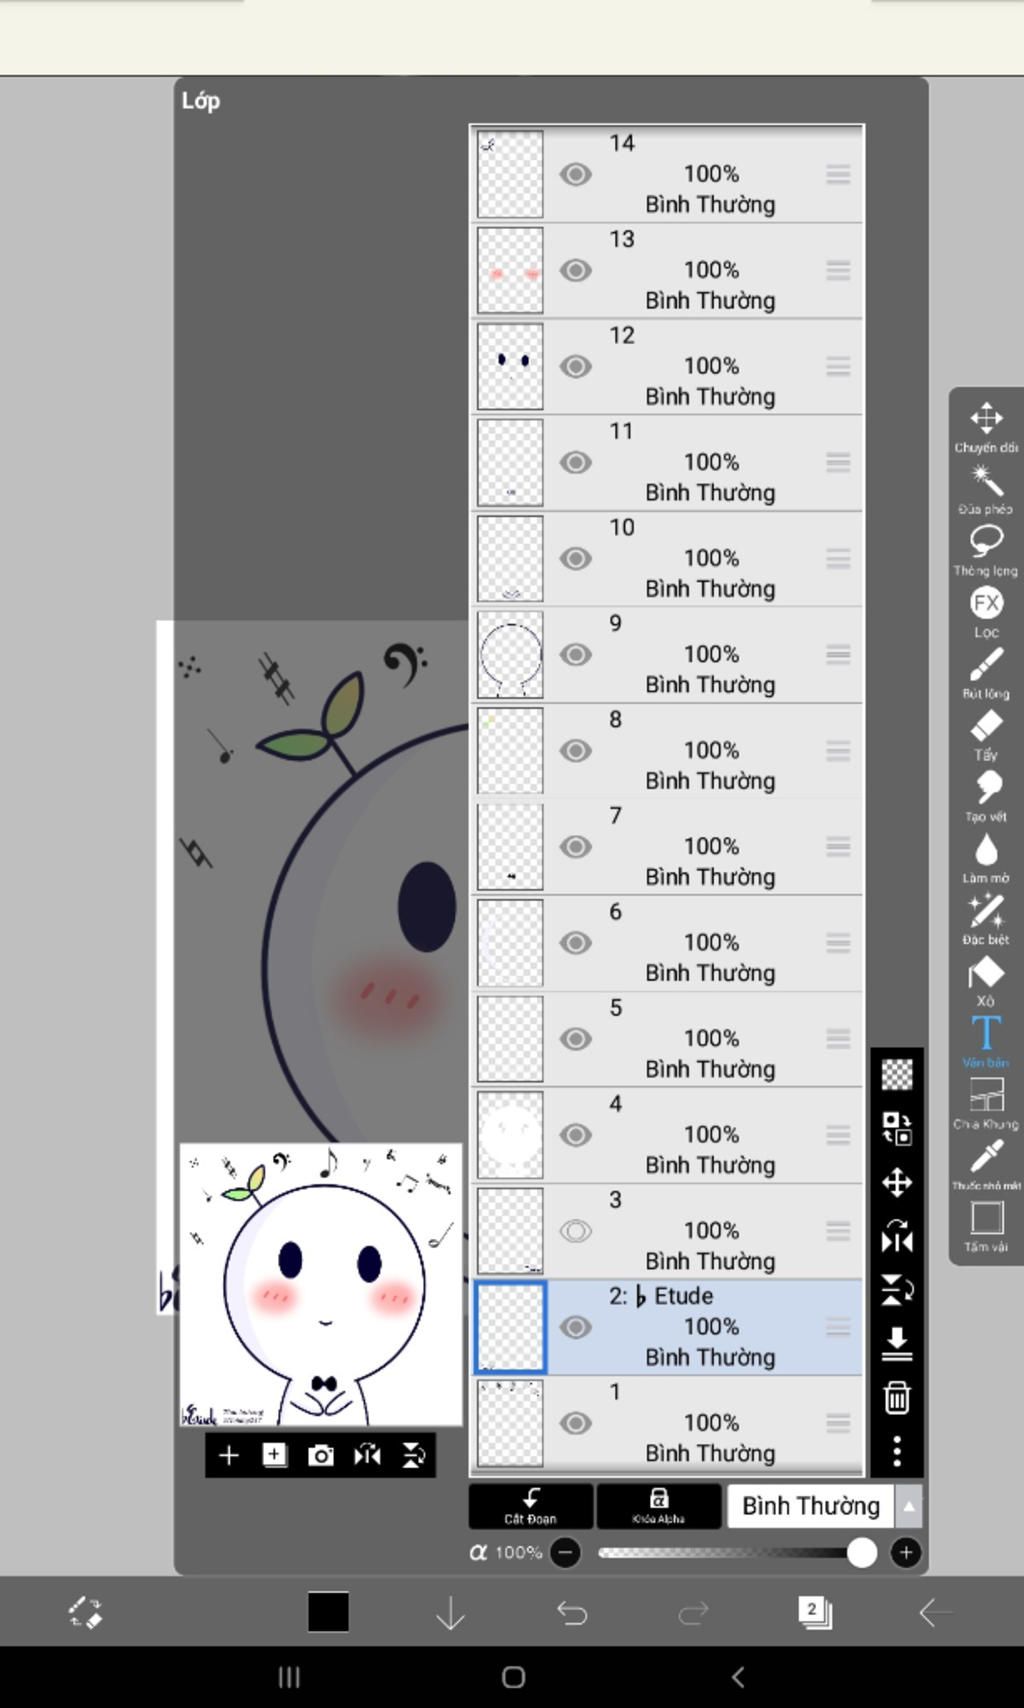Screen dimensions: 1024x1708
Task: Toggle visibility of layer 13
Action: coord(575,271)
